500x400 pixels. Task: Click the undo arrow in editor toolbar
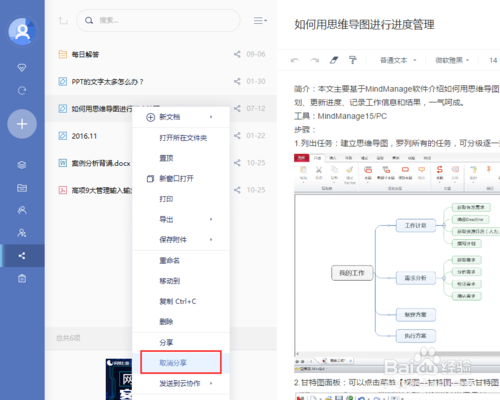[x=295, y=60]
